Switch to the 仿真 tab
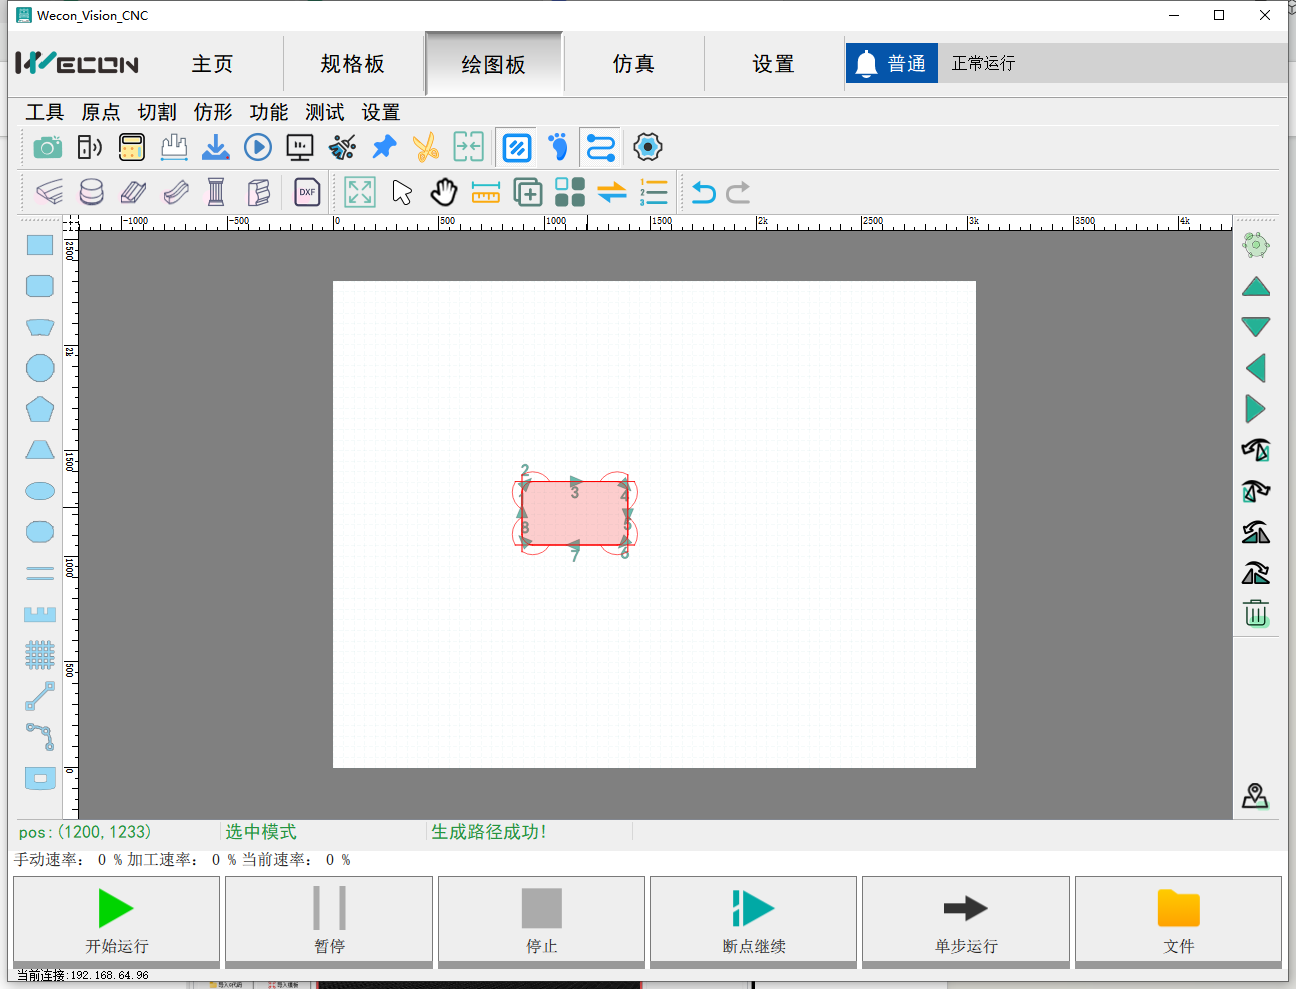The image size is (1296, 989). click(633, 64)
